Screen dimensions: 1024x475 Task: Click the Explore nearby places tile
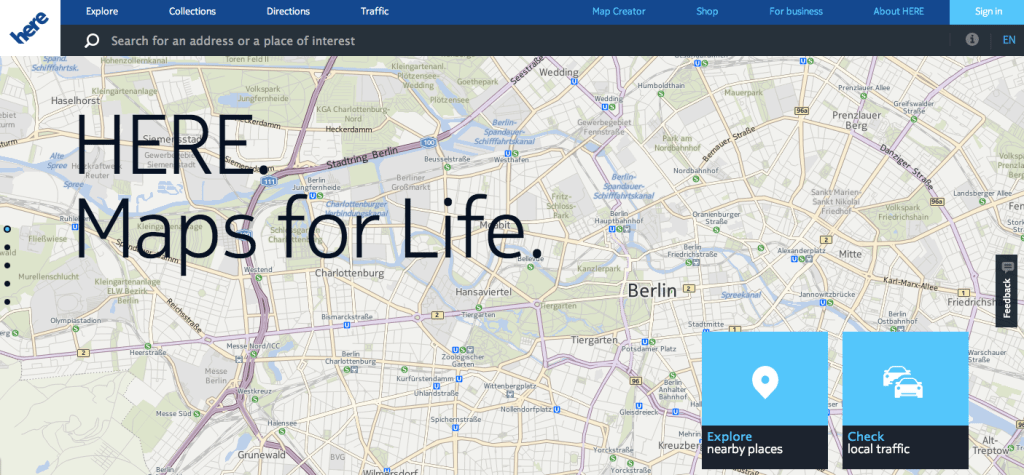point(765,400)
